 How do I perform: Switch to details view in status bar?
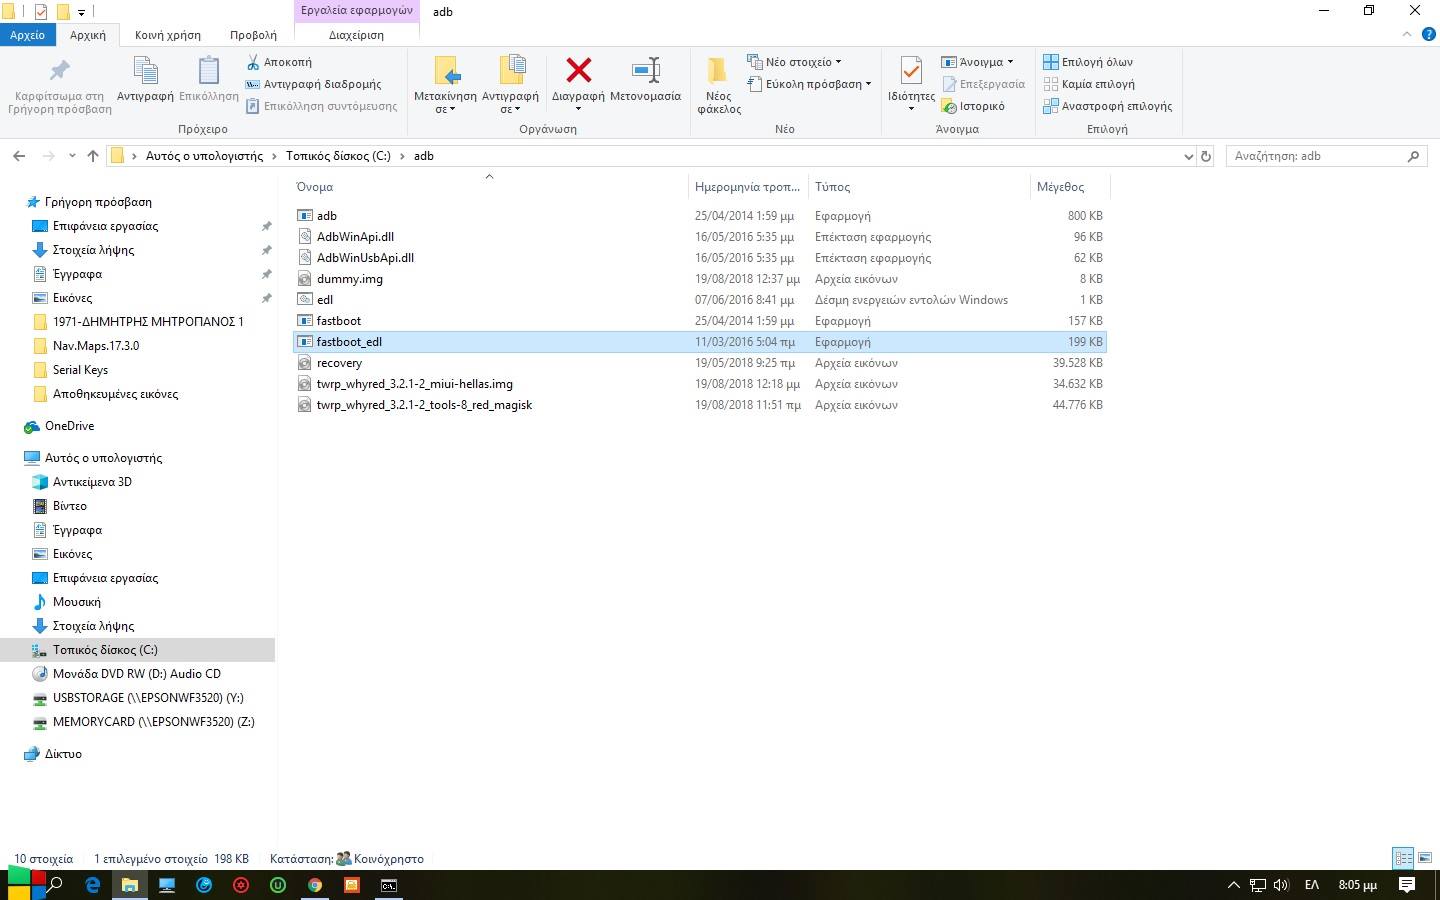pyautogui.click(x=1403, y=858)
